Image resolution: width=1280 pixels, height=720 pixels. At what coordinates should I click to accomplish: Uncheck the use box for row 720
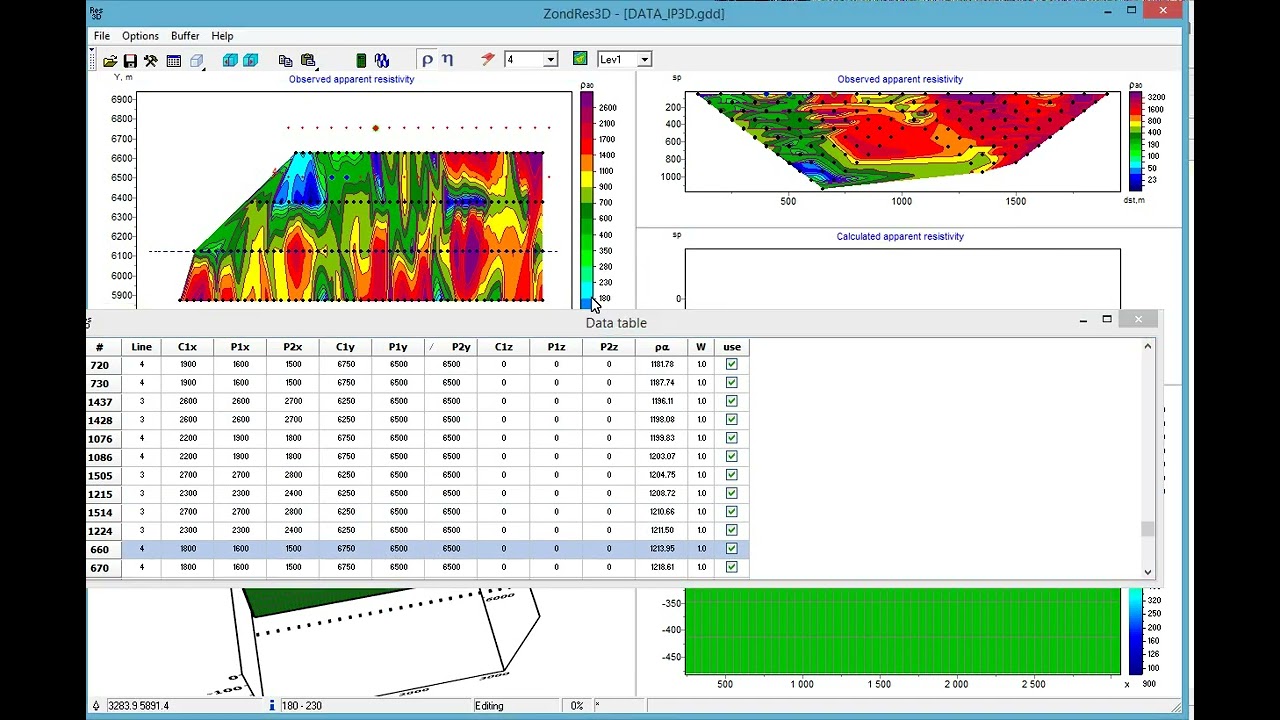pyautogui.click(x=732, y=364)
